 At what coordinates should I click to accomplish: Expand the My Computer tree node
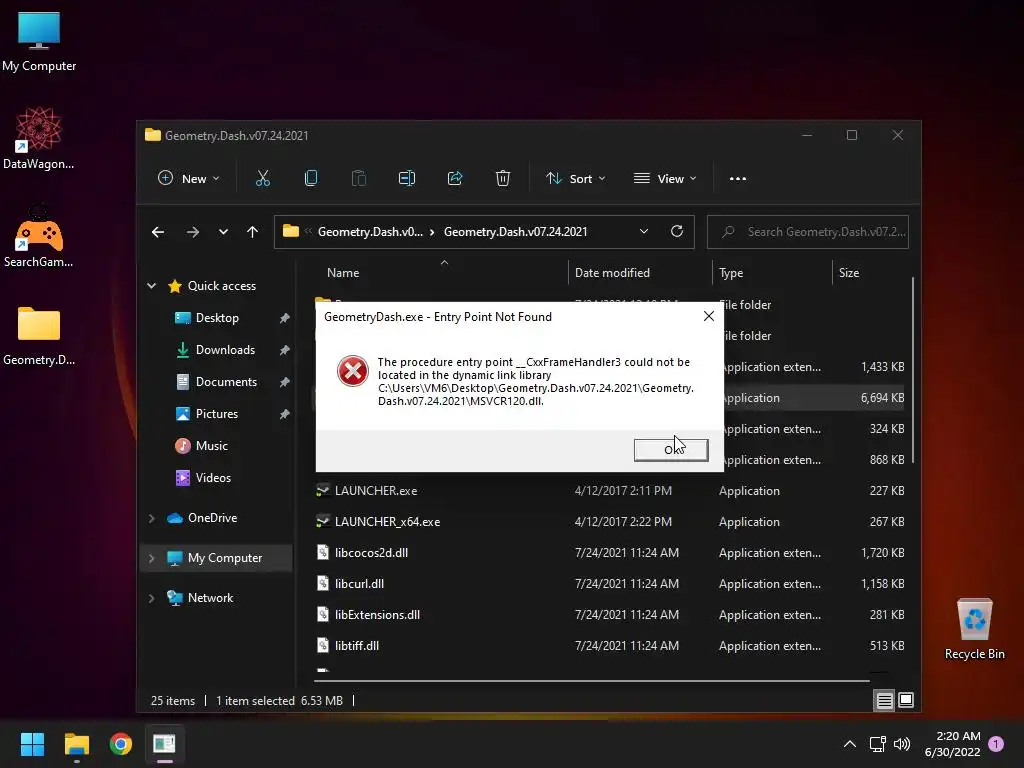pos(152,558)
